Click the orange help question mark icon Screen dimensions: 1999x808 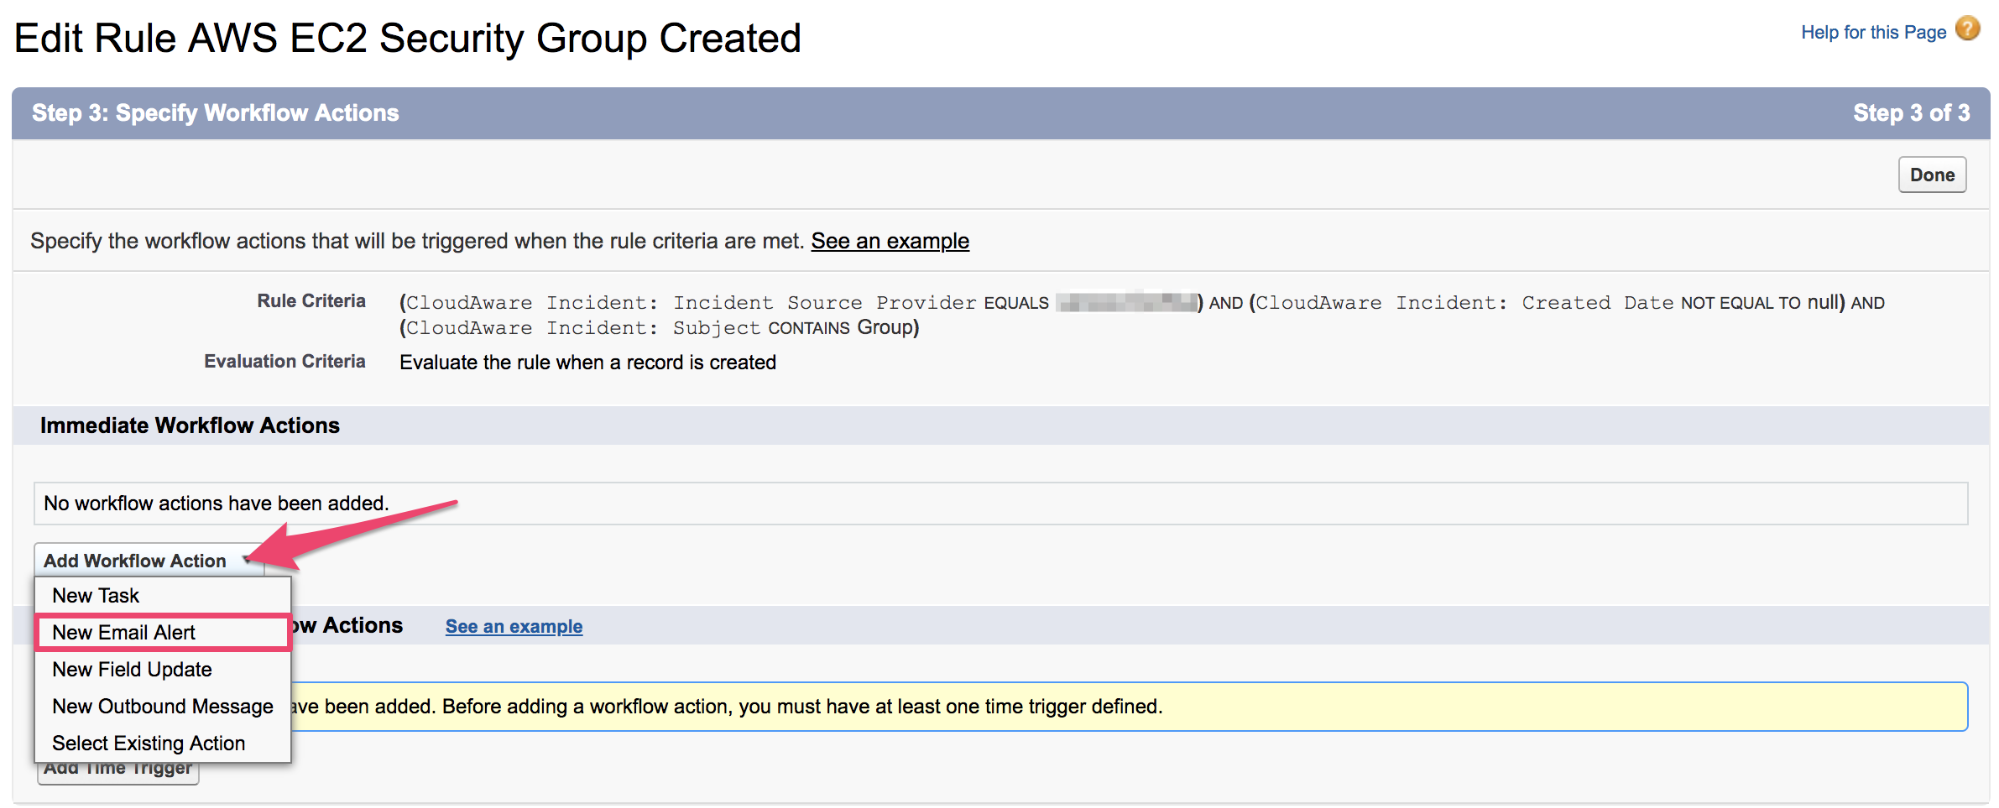1967,29
